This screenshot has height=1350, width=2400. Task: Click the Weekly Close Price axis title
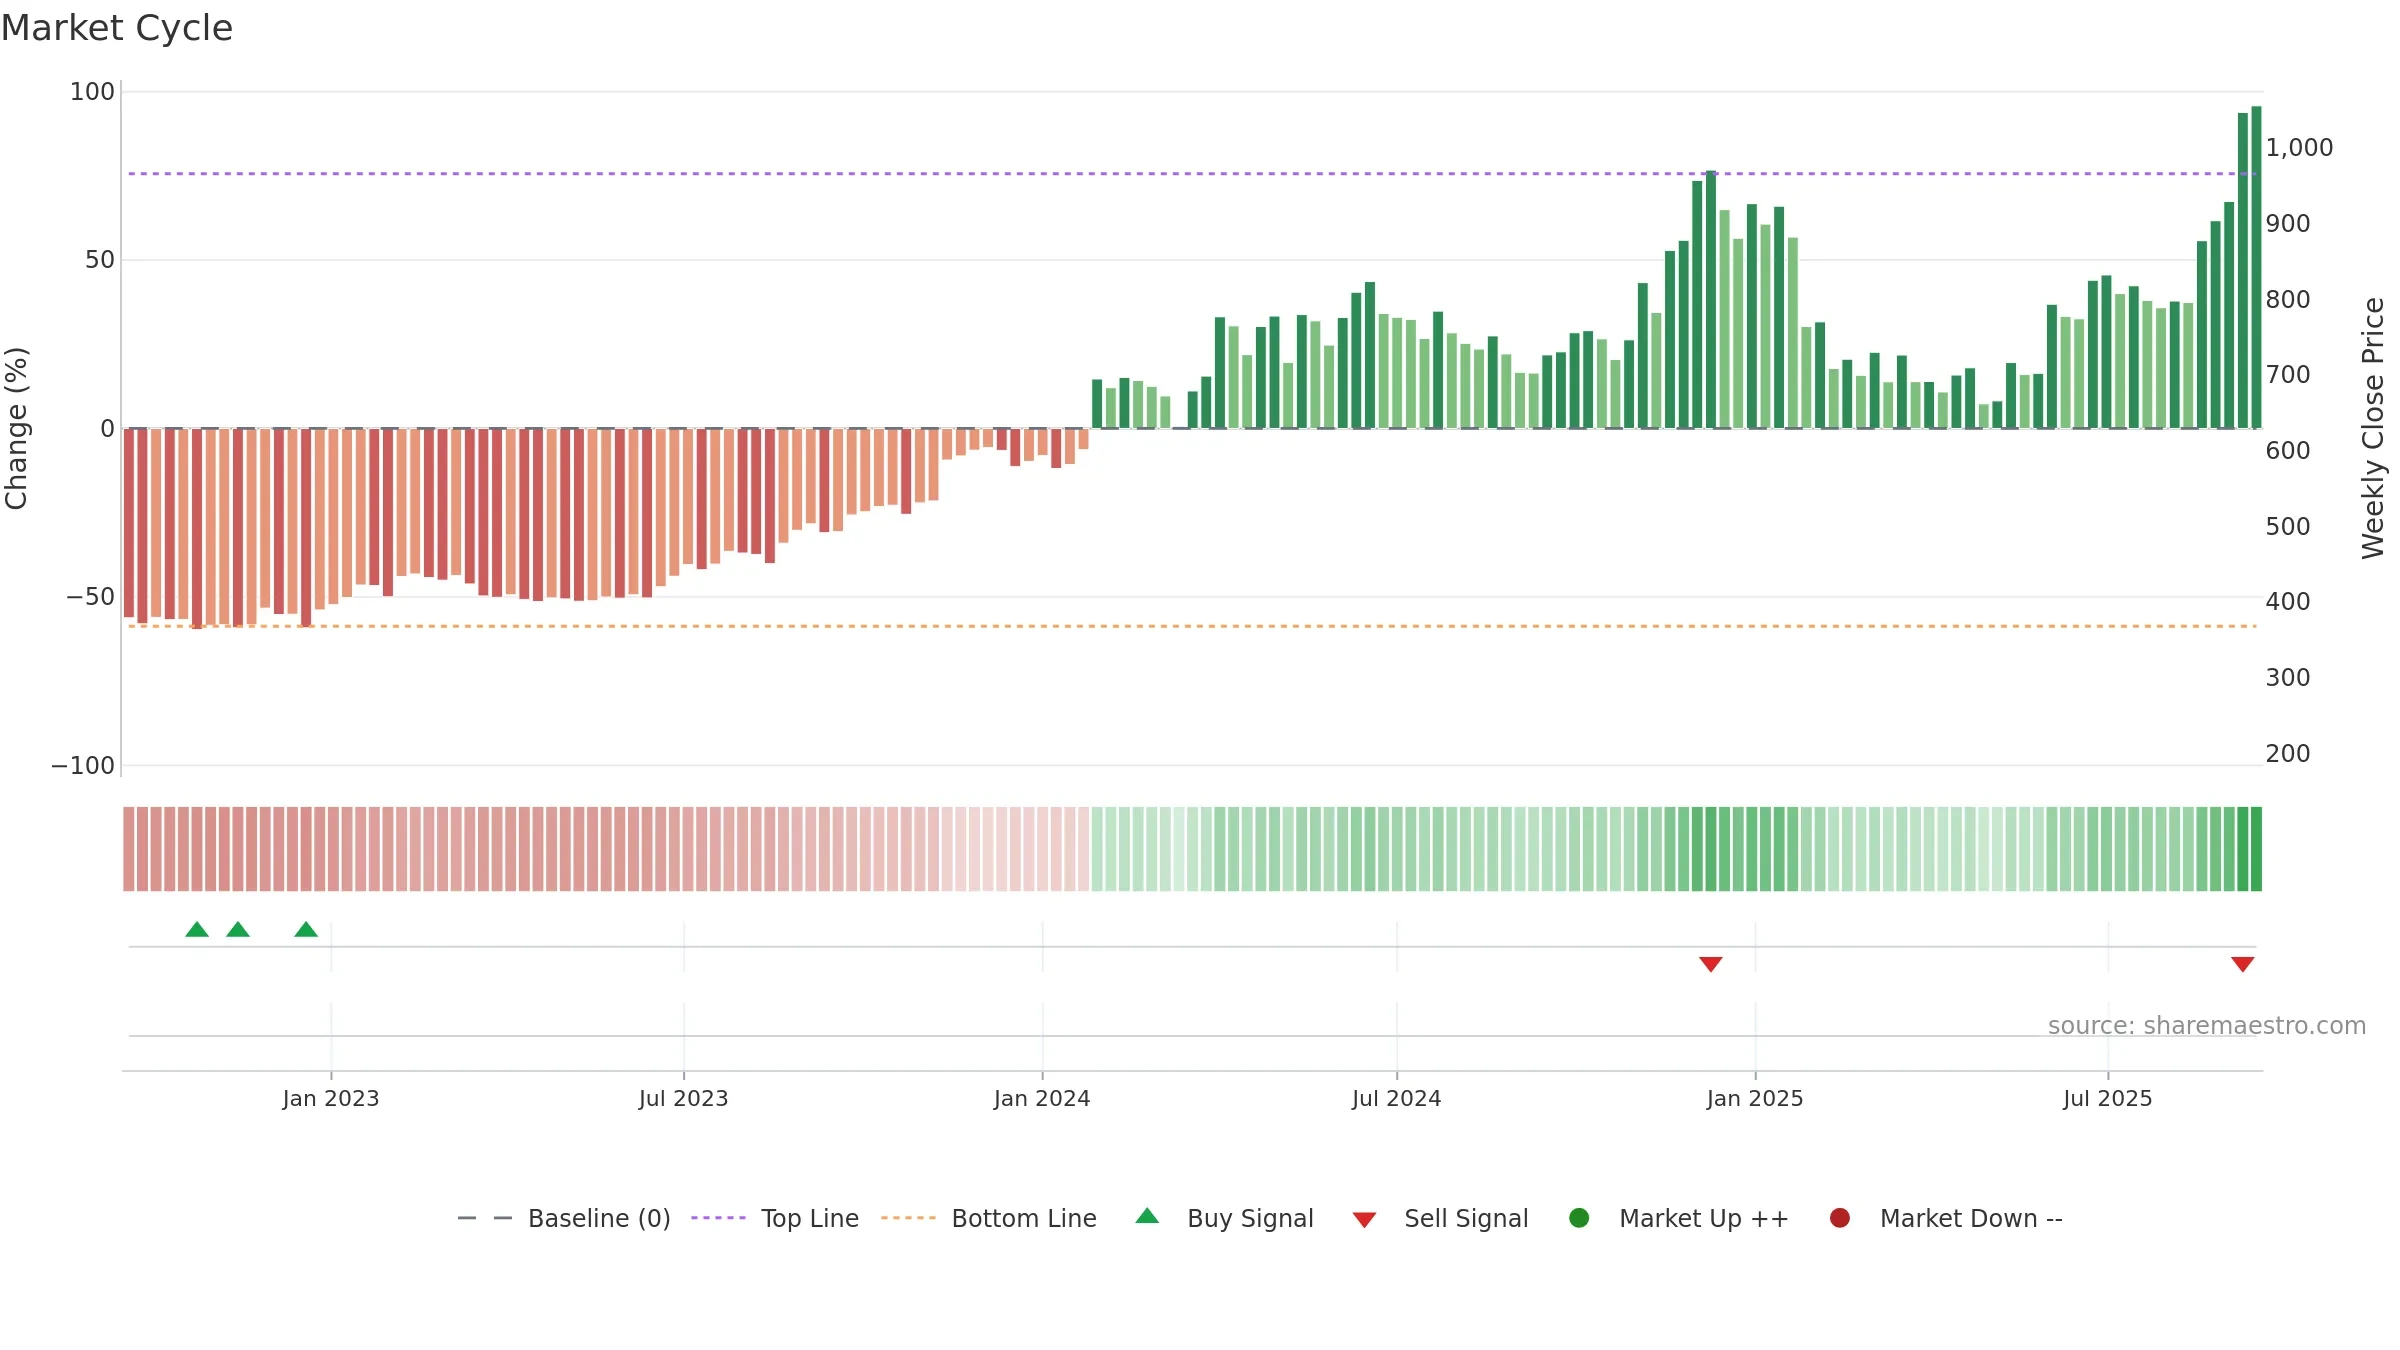[2374, 428]
